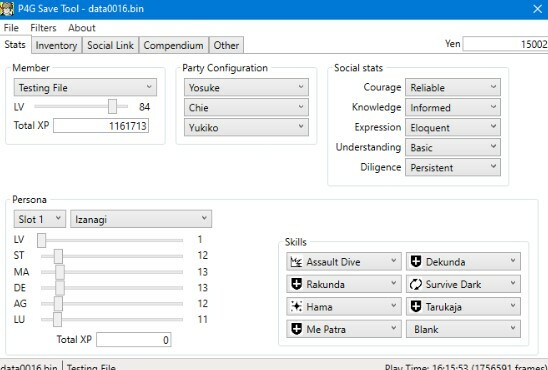548x370 pixels.
Task: Open the persona Slot 1 dropdown
Action: 40,219
